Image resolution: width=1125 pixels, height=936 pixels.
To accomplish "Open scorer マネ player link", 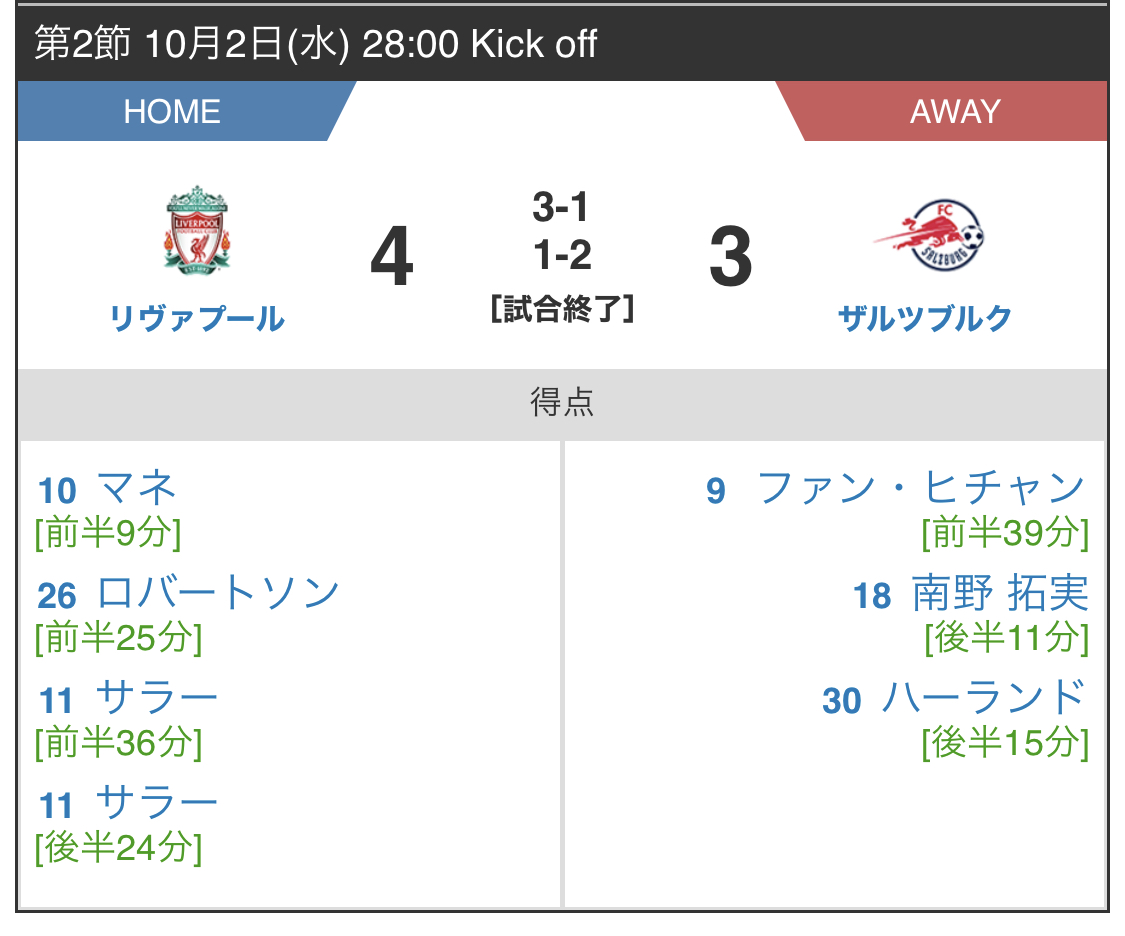I will 136,488.
